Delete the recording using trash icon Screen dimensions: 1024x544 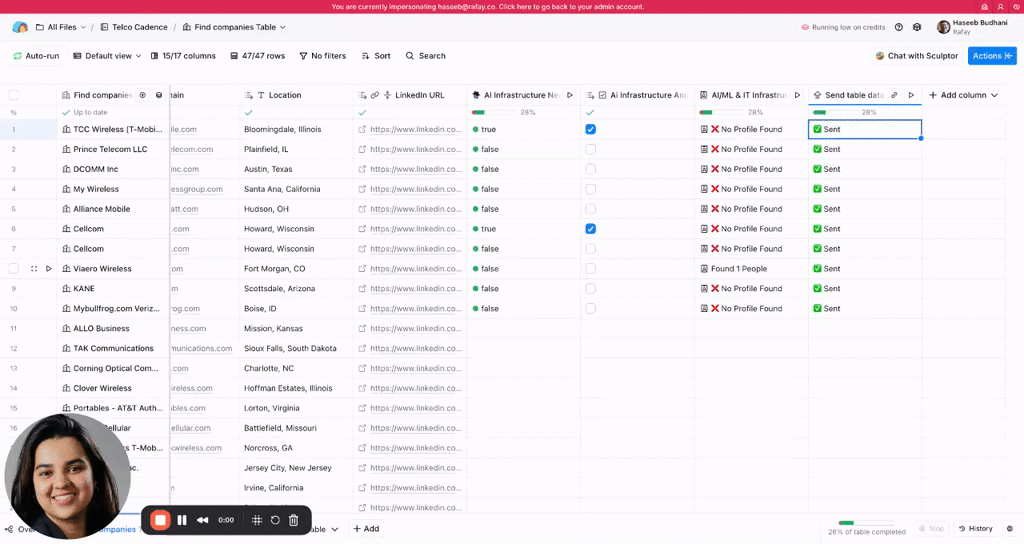point(293,520)
